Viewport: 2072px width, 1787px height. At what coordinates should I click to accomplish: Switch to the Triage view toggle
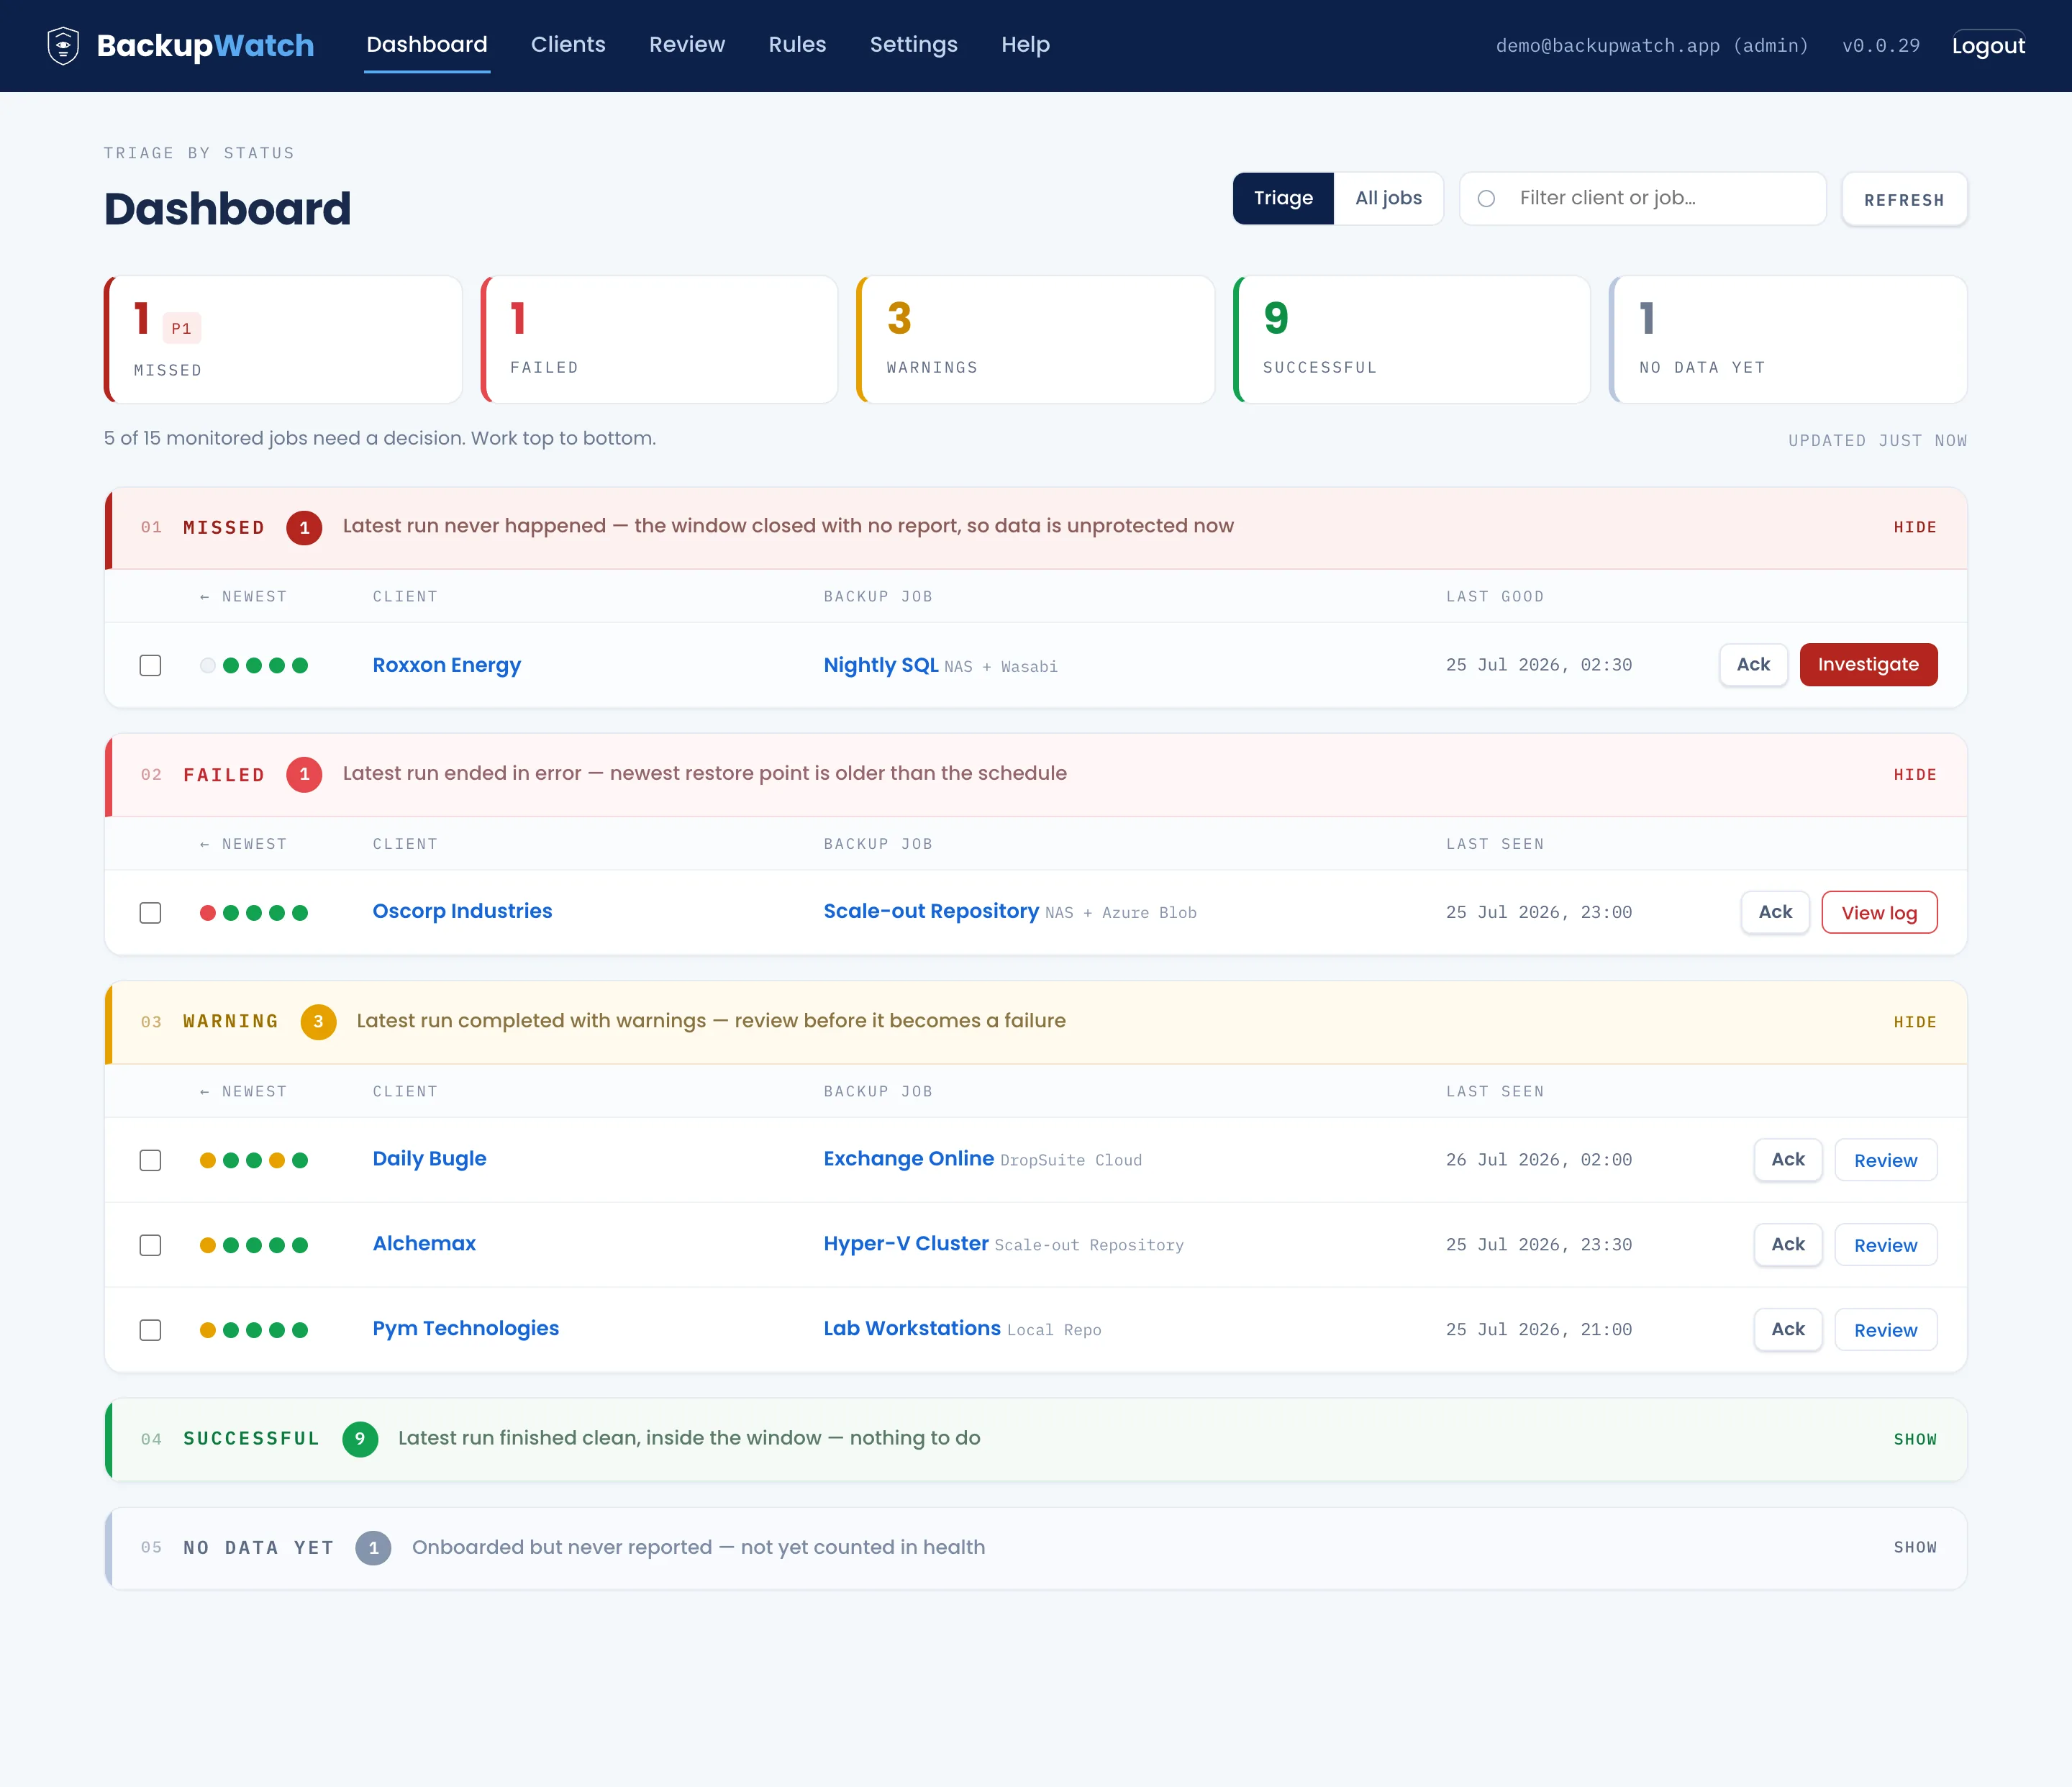click(1283, 198)
